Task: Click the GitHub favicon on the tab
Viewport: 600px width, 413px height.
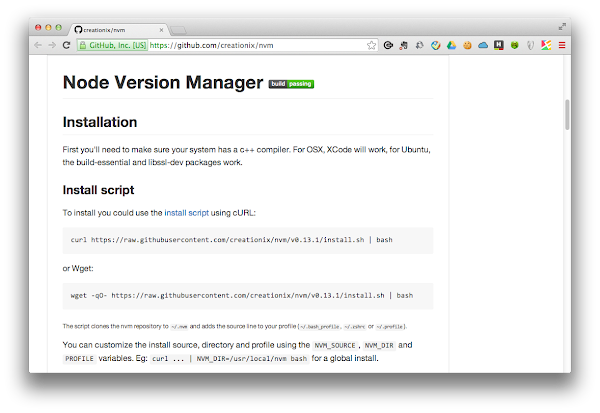Action: pyautogui.click(x=78, y=29)
